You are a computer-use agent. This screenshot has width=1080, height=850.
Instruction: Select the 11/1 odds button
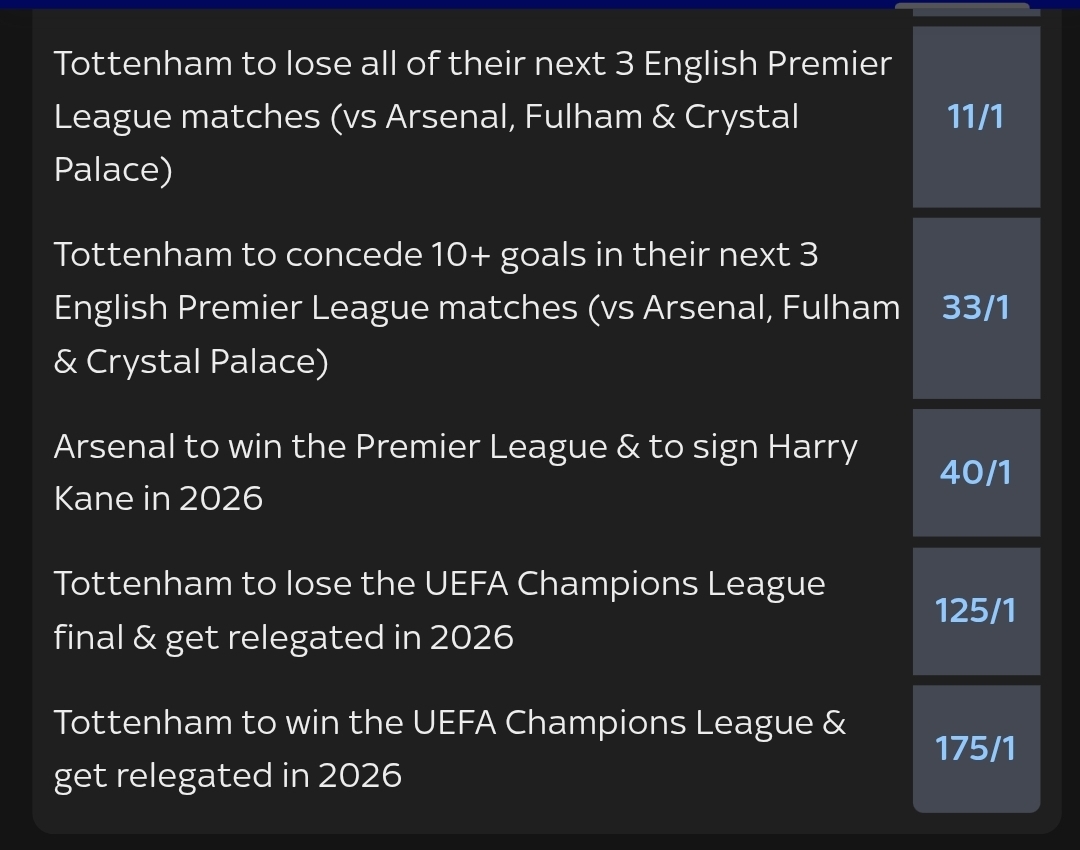pyautogui.click(x=976, y=117)
